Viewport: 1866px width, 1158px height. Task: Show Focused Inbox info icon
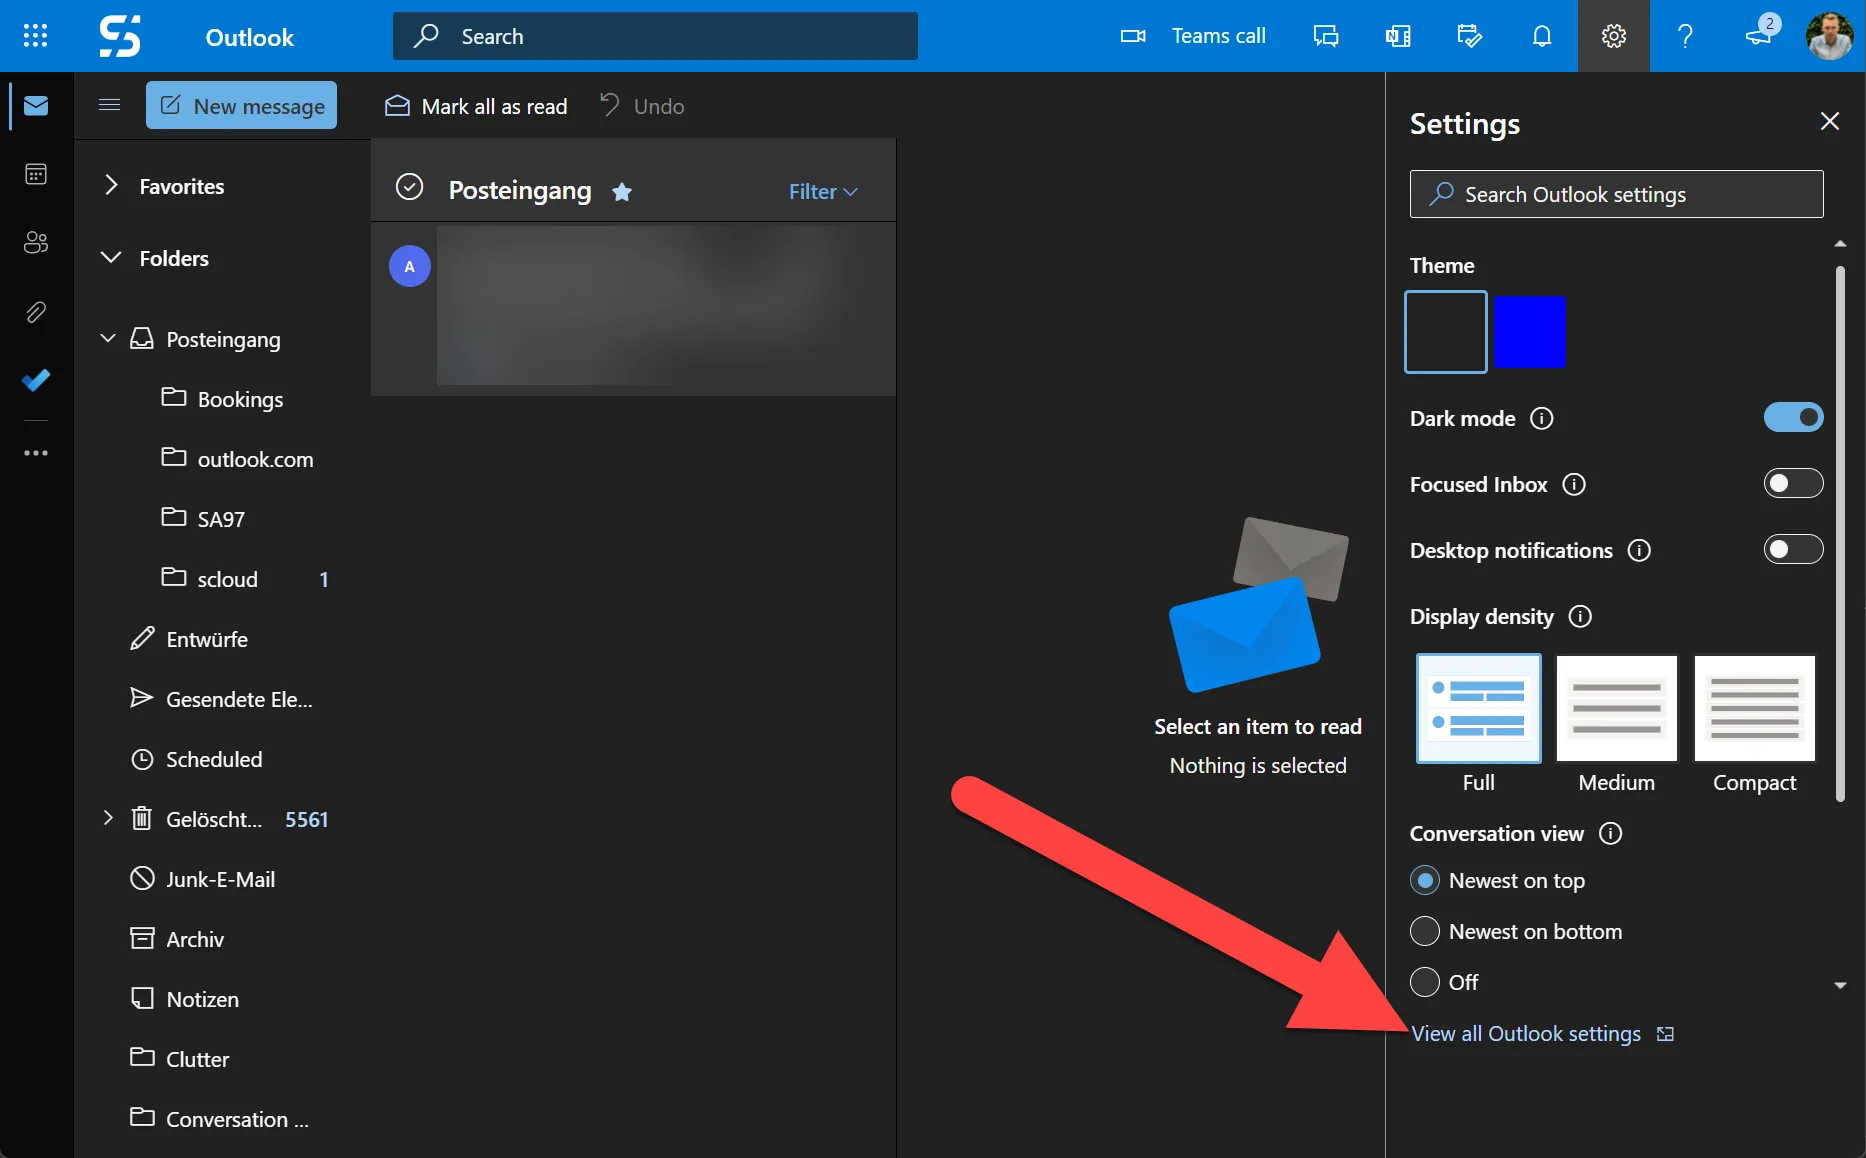(x=1574, y=484)
